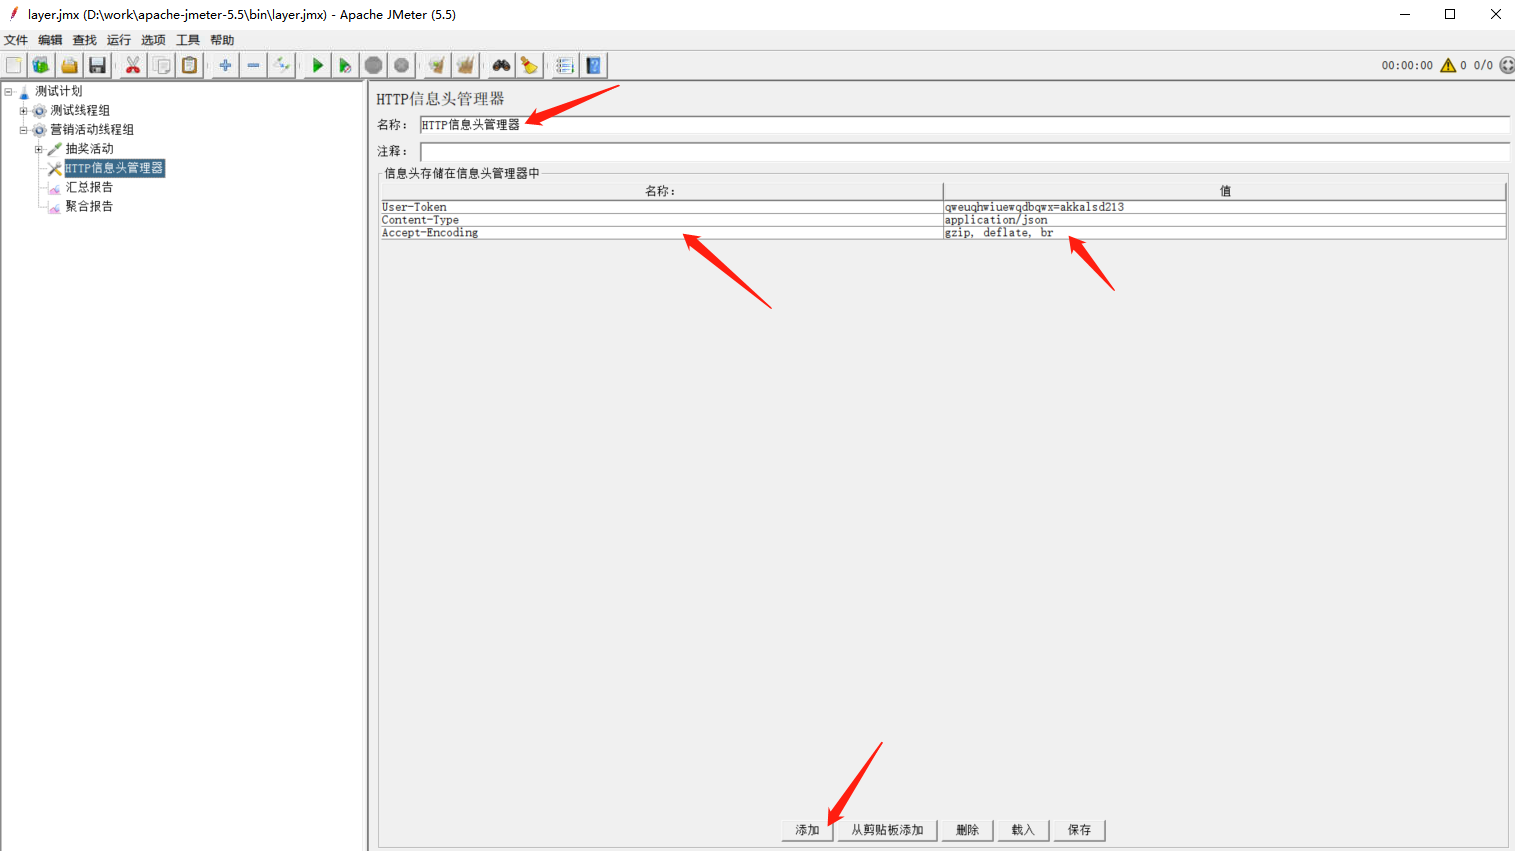Click the 名称 input field
Viewport: 1515px width, 851px height.
[x=964, y=125]
